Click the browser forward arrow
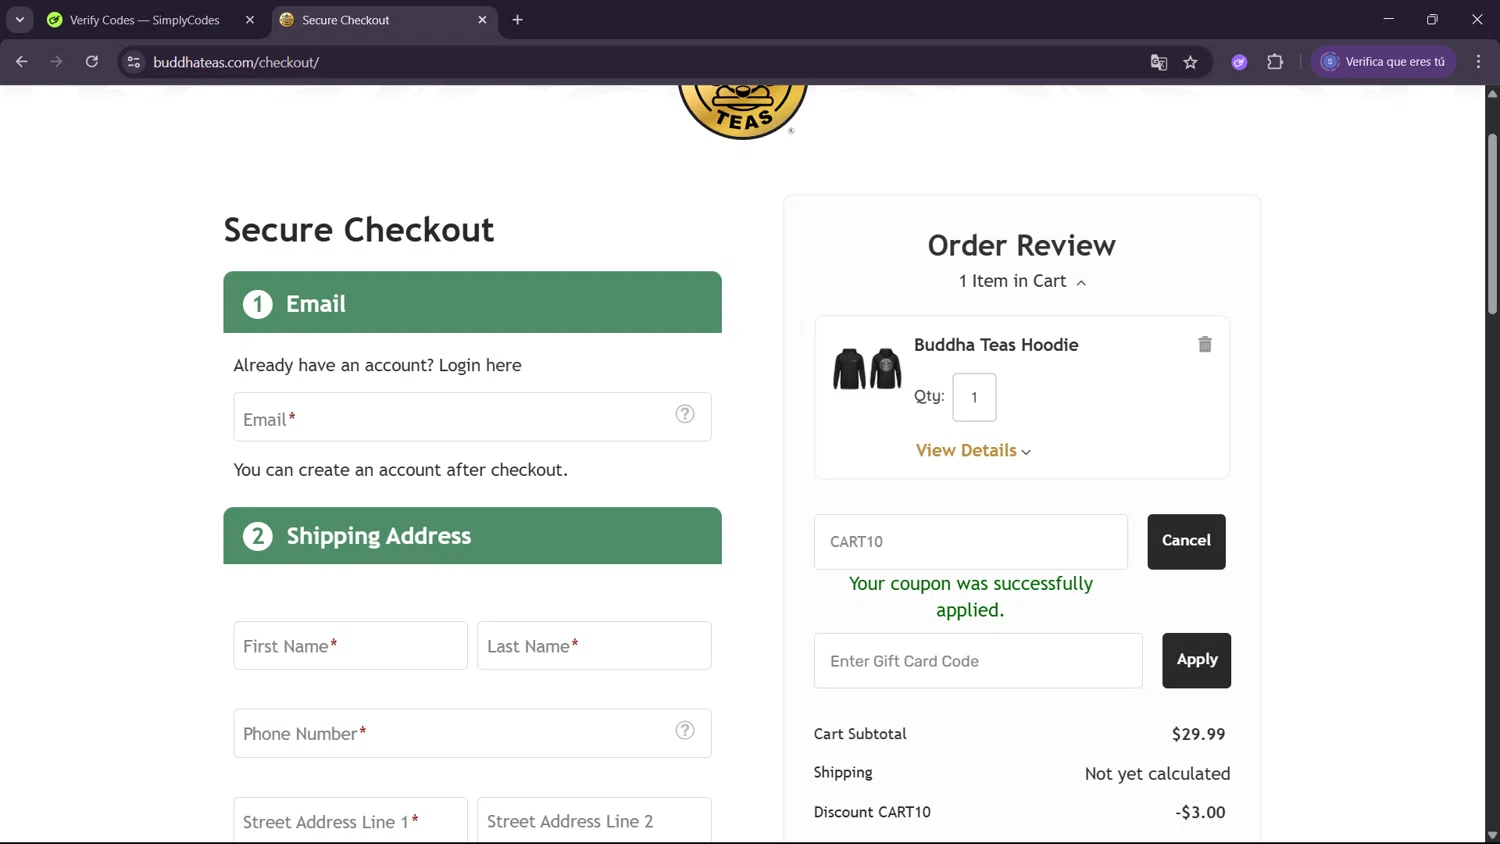Image resolution: width=1500 pixels, height=844 pixels. tap(57, 62)
